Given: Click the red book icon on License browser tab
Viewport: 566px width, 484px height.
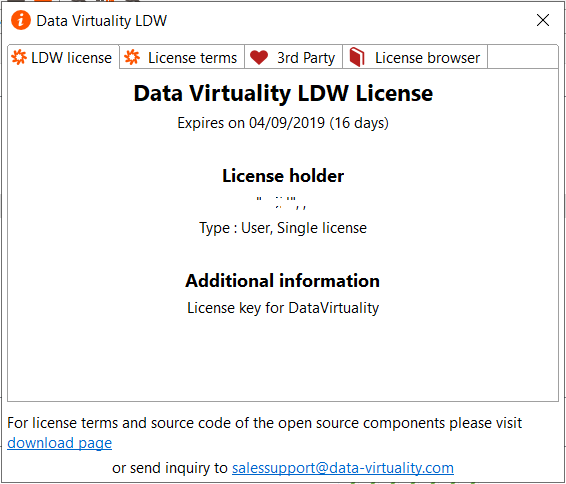Looking at the screenshot, I should (357, 57).
